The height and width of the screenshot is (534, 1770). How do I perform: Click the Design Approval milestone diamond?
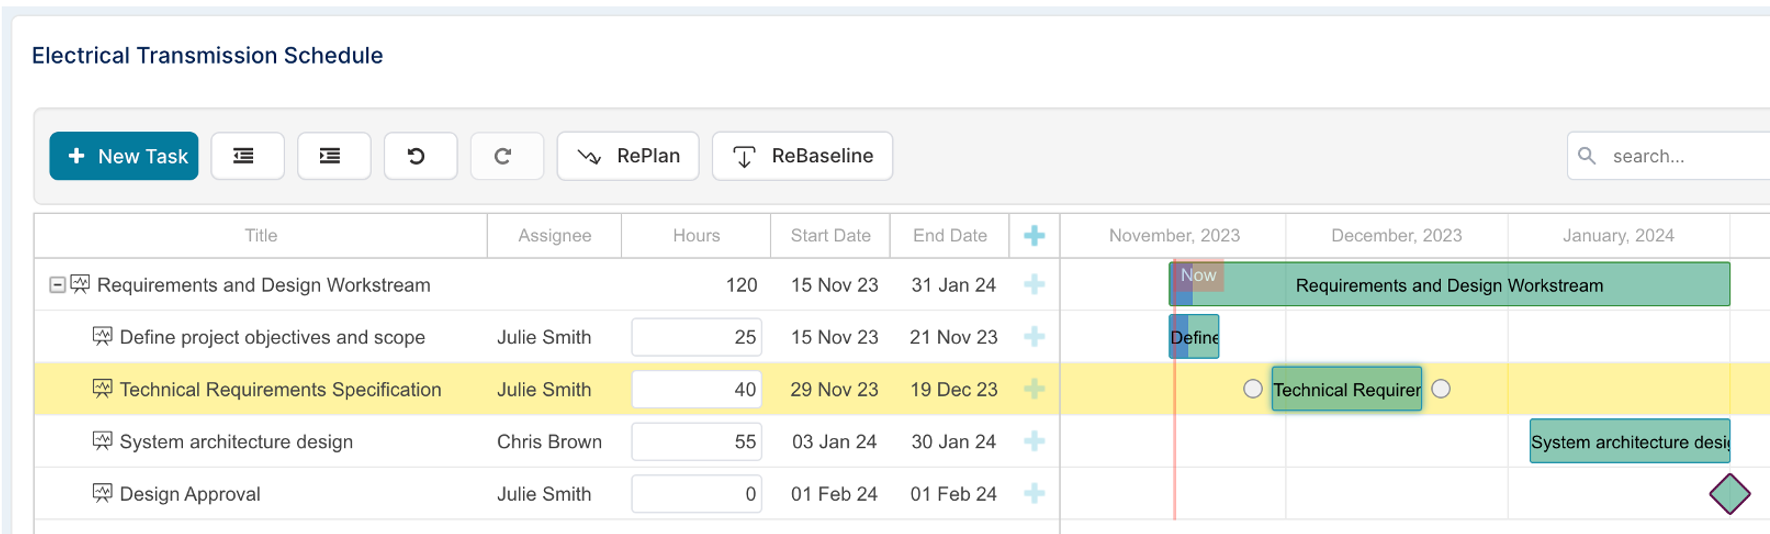pos(1729,494)
